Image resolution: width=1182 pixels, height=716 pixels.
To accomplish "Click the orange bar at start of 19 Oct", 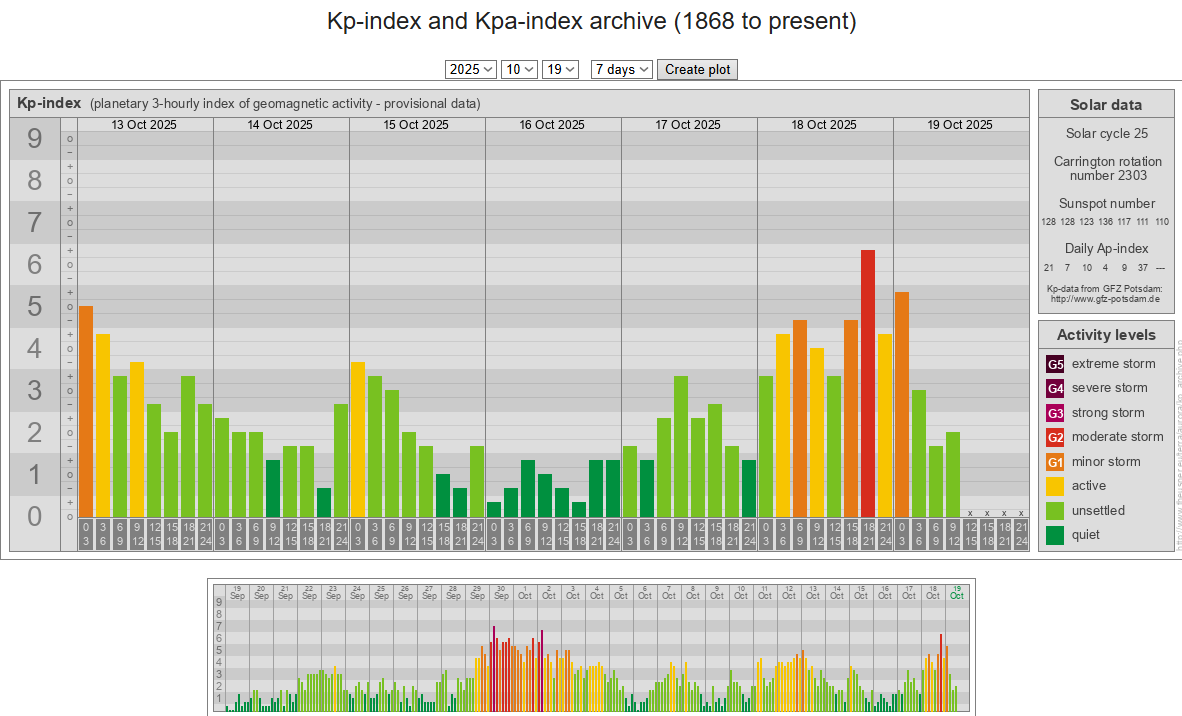I will [x=902, y=404].
